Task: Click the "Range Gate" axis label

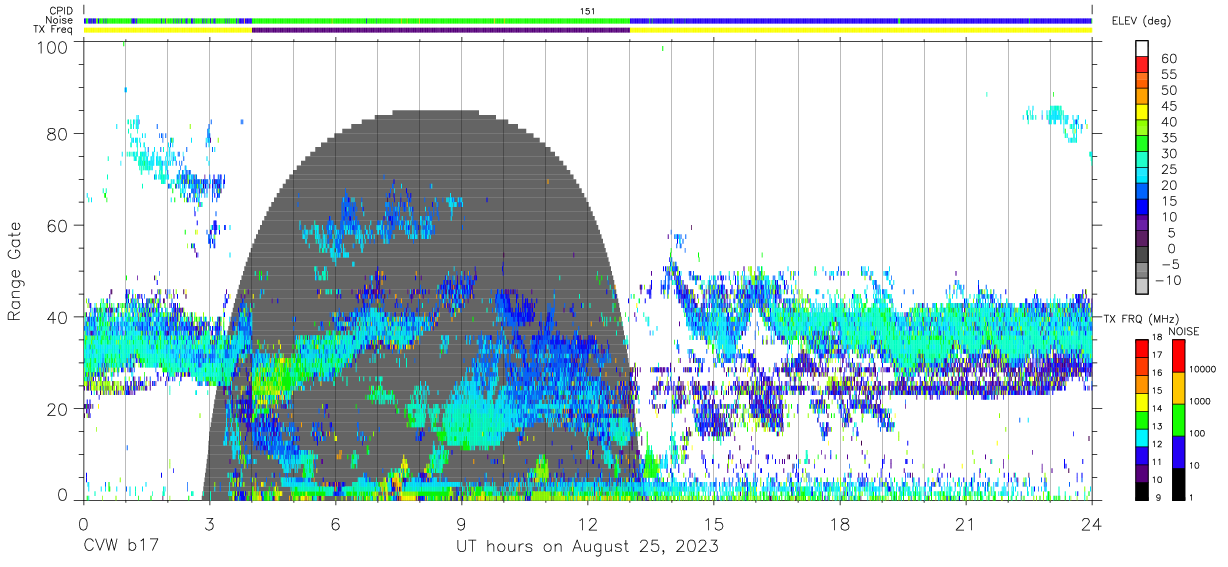Action: coord(15,272)
